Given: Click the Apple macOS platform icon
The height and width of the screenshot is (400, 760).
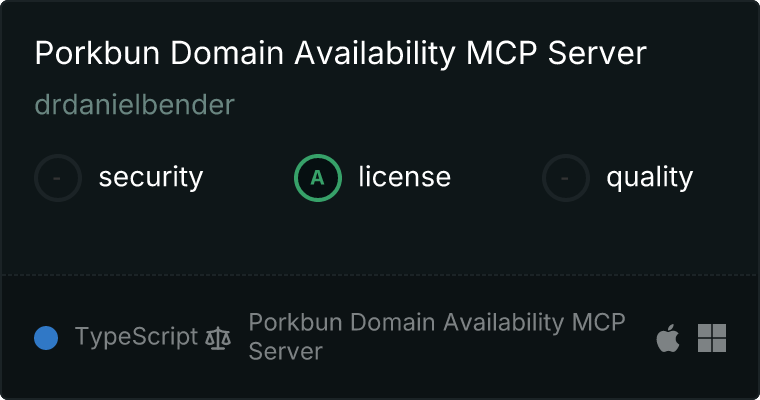Looking at the screenshot, I should pos(668,338).
